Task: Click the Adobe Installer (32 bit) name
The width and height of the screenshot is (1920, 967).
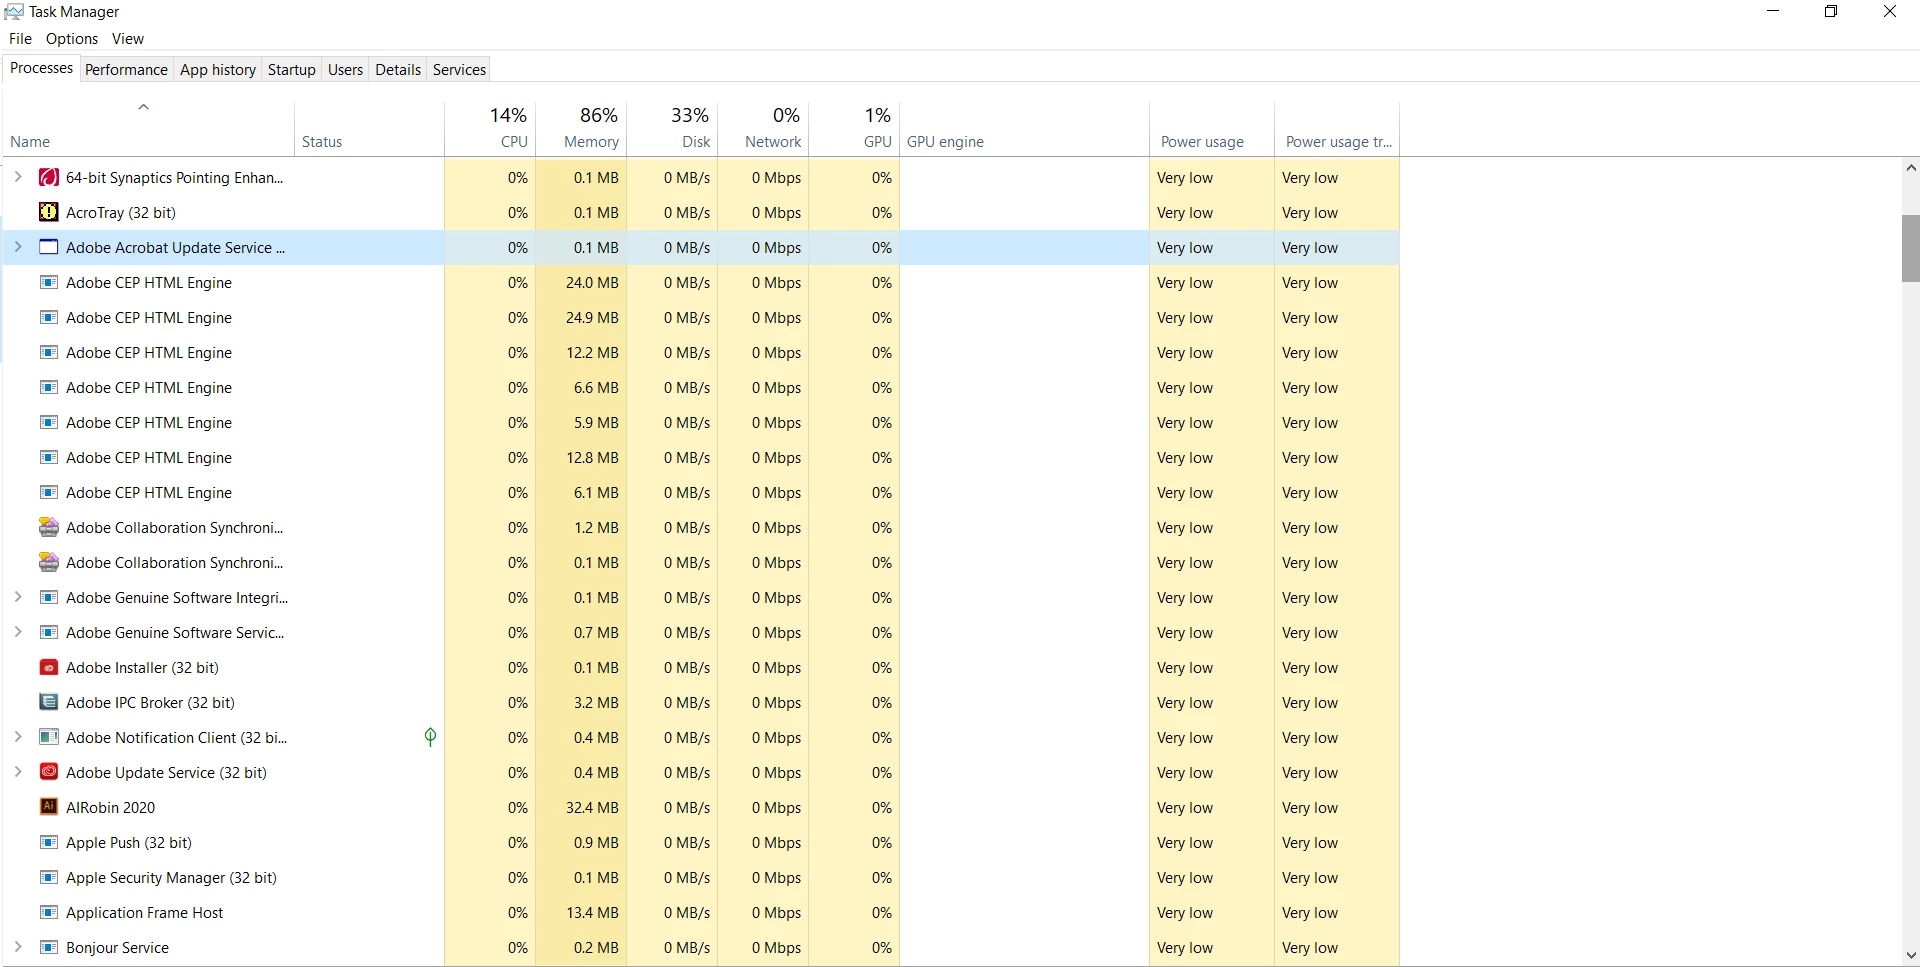Action: [x=142, y=668]
